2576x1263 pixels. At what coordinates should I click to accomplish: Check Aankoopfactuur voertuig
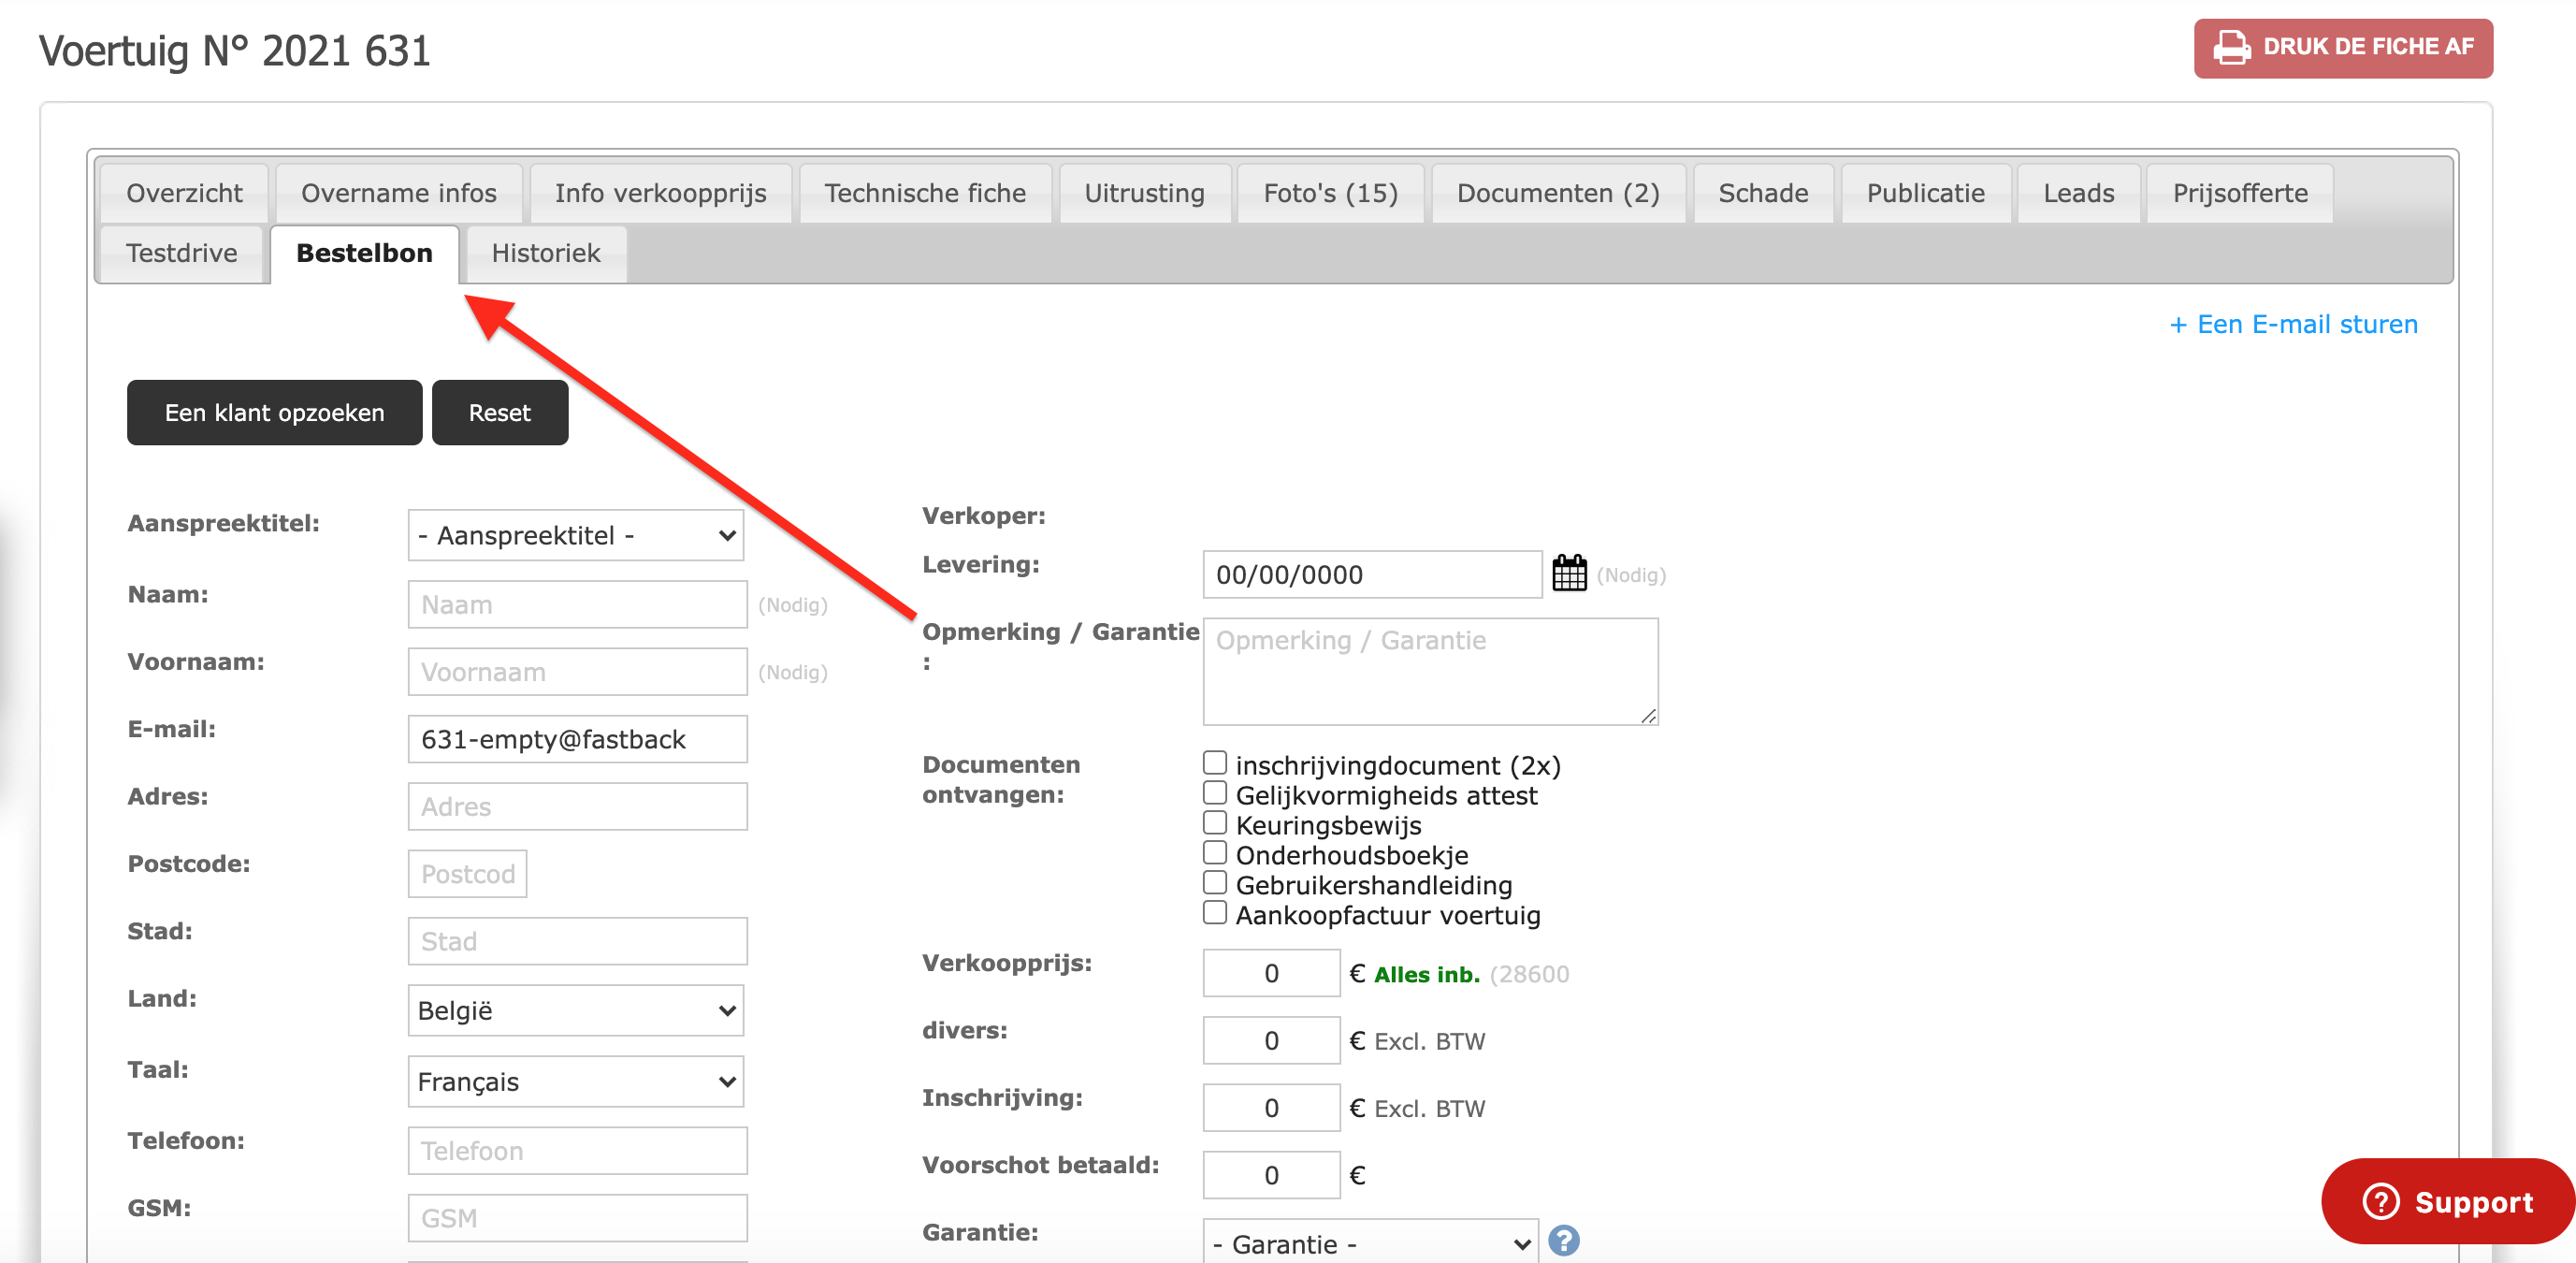(1214, 913)
